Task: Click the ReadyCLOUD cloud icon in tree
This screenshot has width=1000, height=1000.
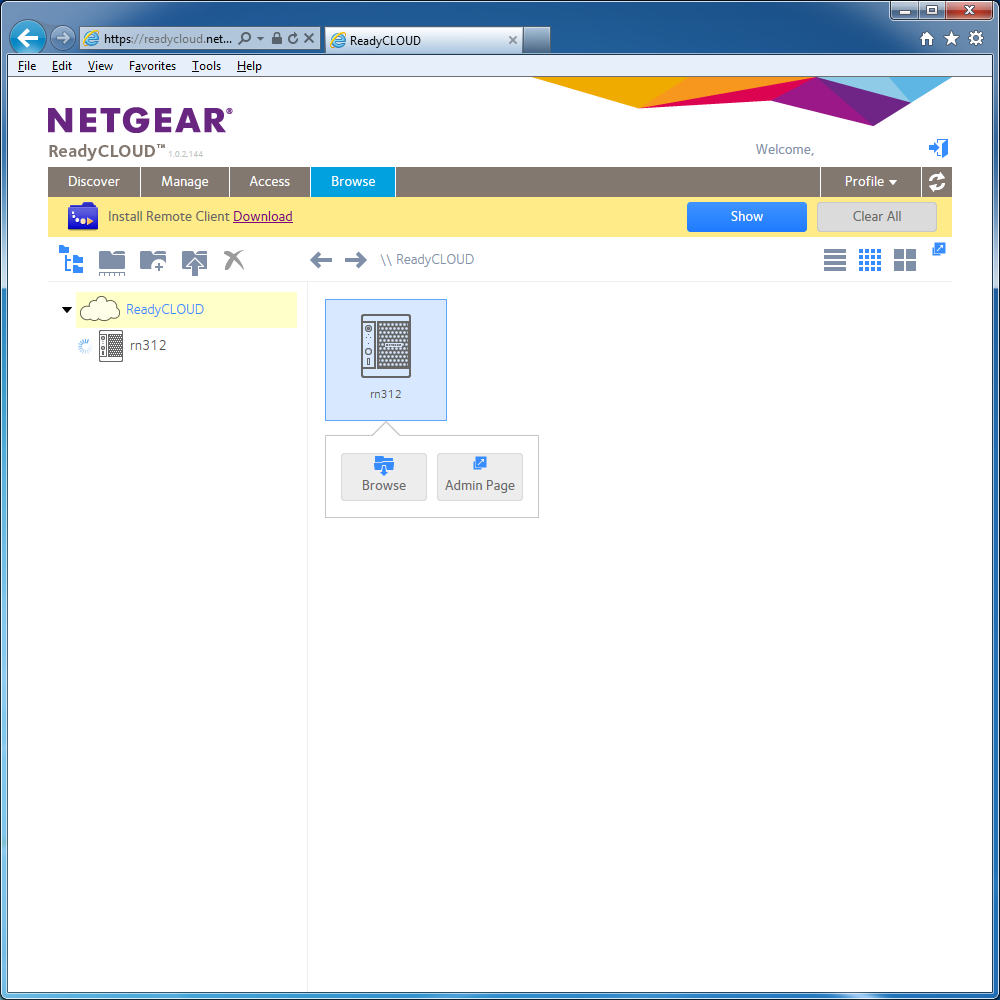Action: click(x=99, y=309)
